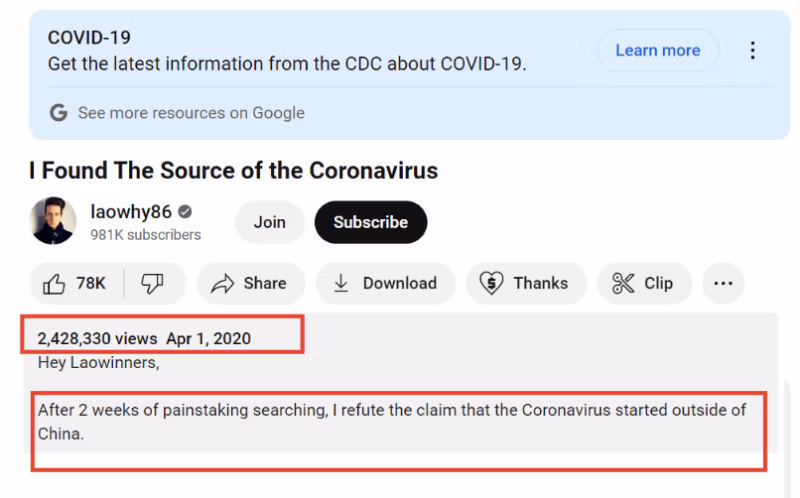Viewport: 800px width, 498px height.
Task: Expand the video description text
Action: coord(392,422)
